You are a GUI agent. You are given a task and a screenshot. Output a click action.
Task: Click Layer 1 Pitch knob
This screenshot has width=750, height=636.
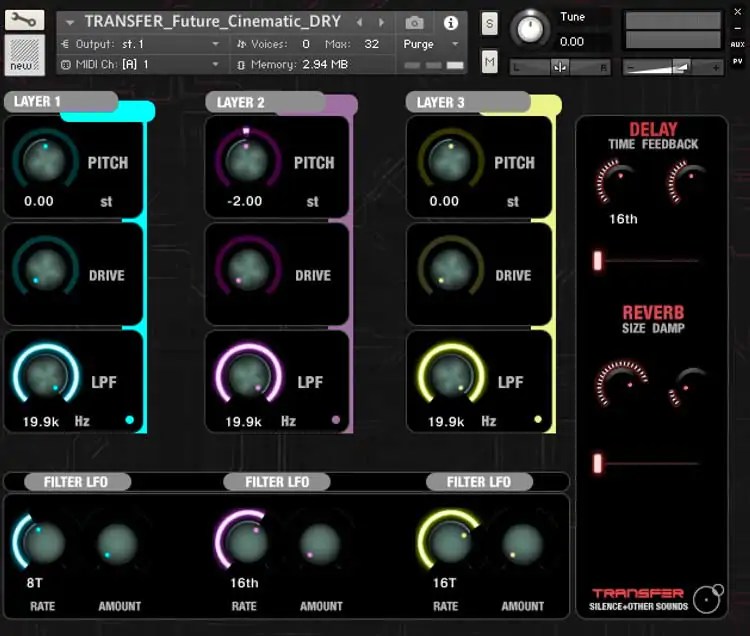pyautogui.click(x=44, y=160)
